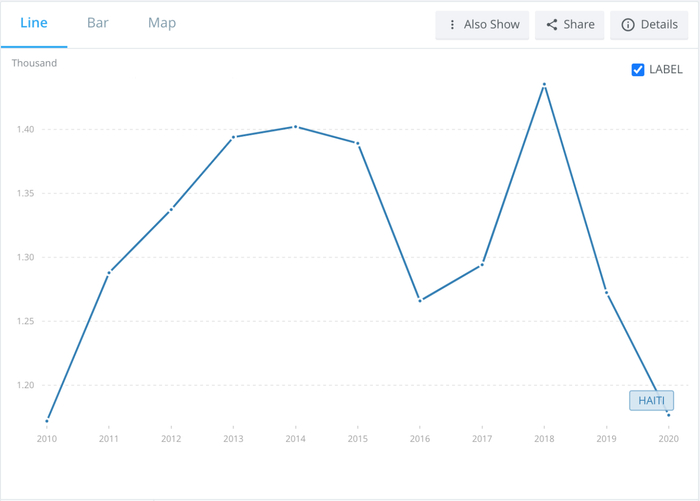Click the 1.40 y-axis label
Viewport: 700px width, 501px height.
click(x=25, y=129)
